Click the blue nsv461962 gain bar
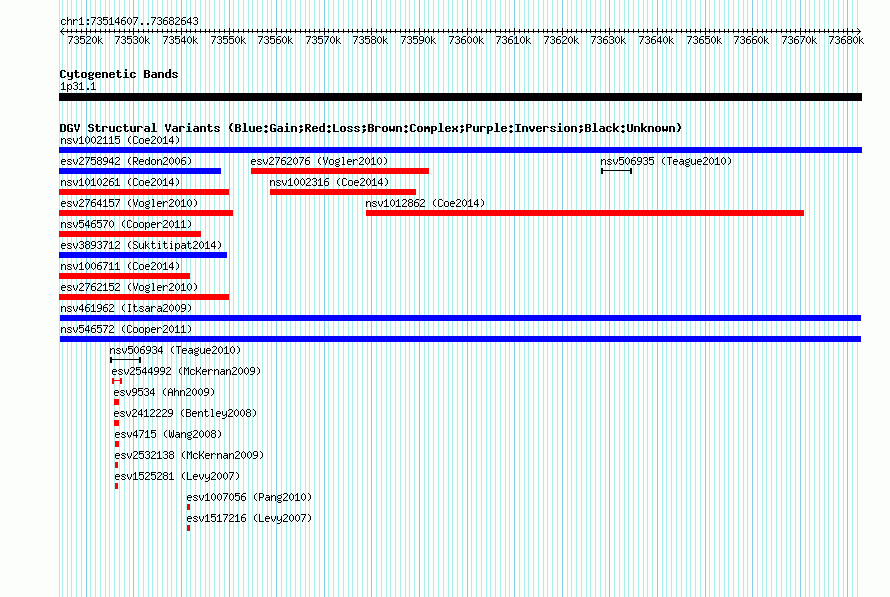Screen dimensions: 890x597 (460, 318)
